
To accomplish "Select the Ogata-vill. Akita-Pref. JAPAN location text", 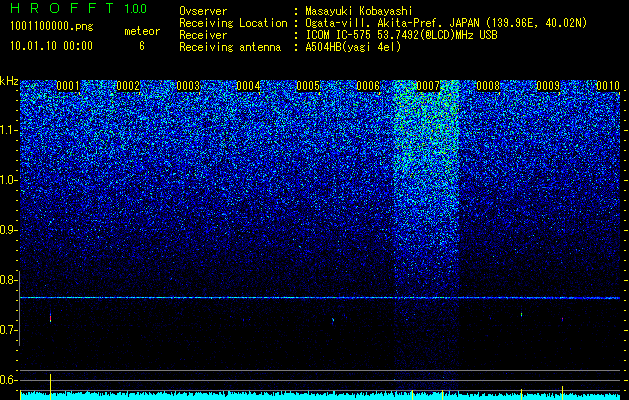I will pos(446,23).
